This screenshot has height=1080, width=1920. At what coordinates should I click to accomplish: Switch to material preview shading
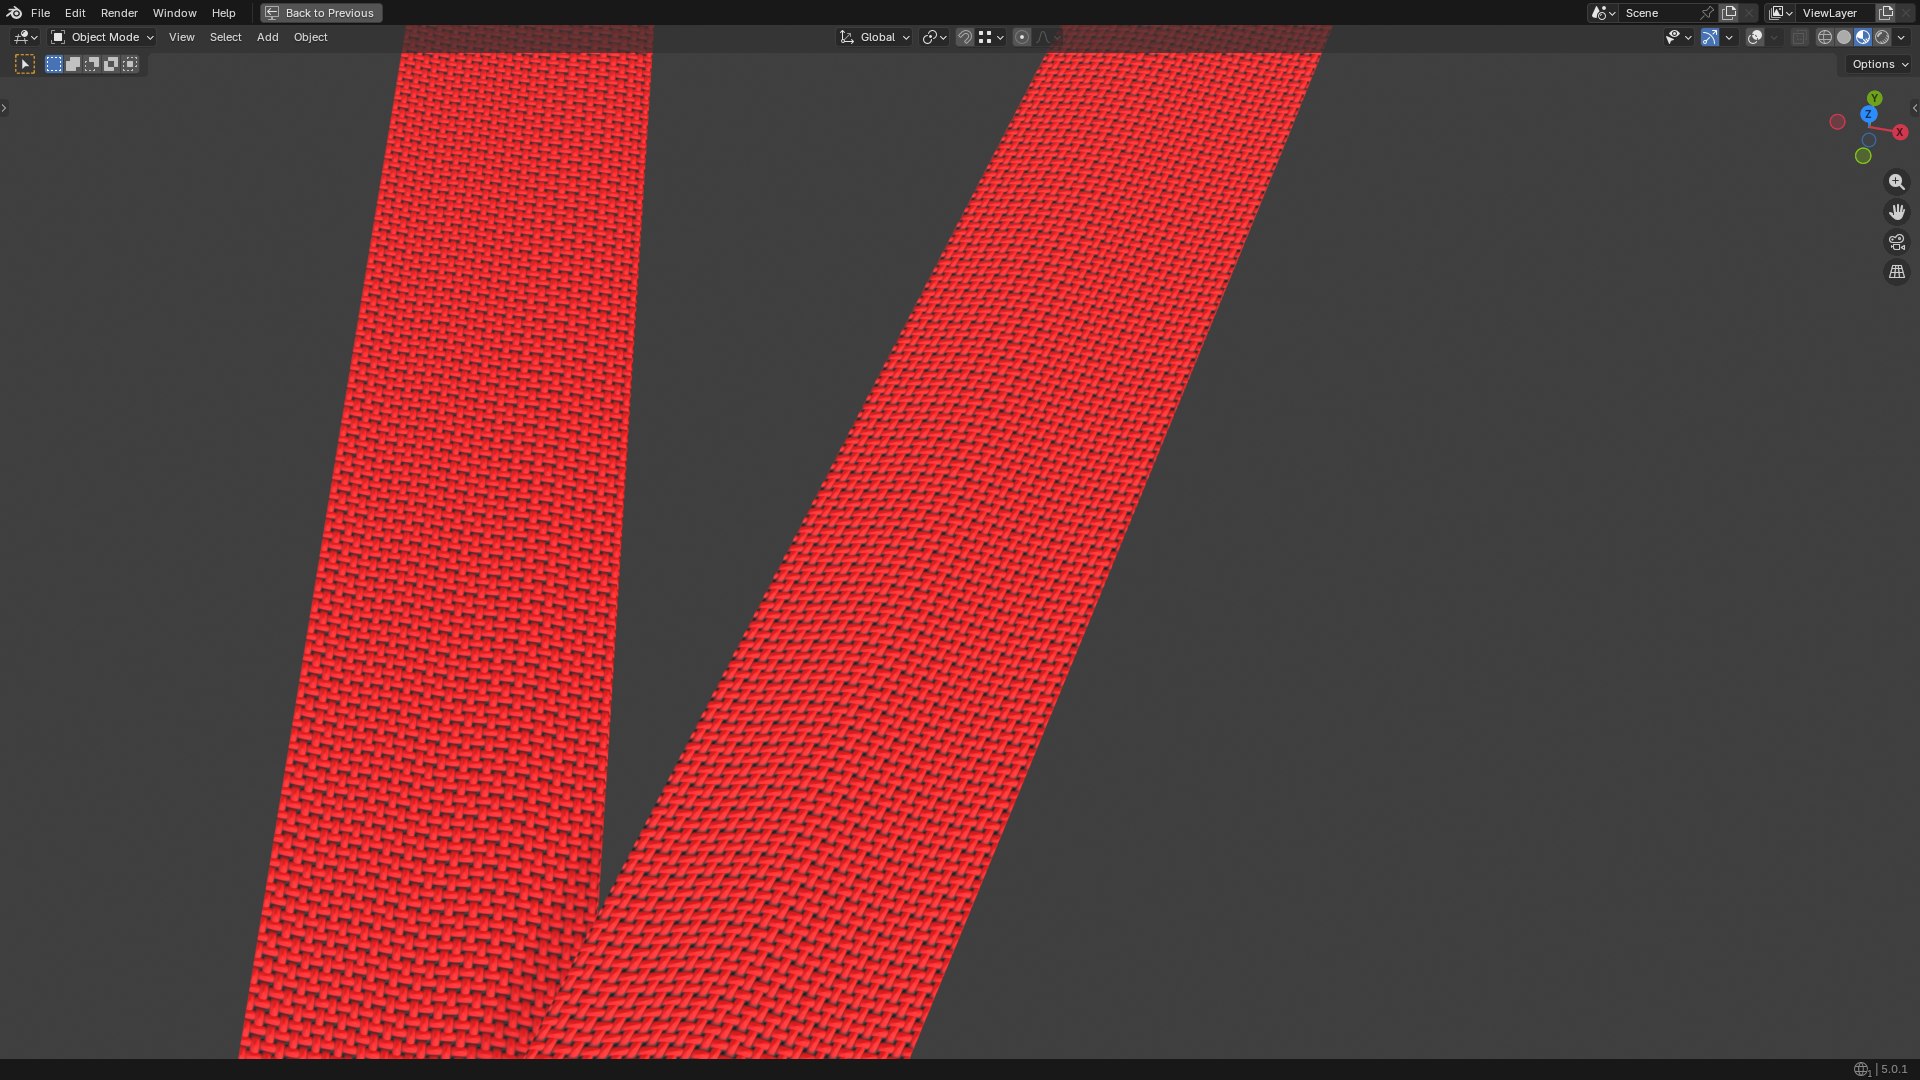(1863, 37)
